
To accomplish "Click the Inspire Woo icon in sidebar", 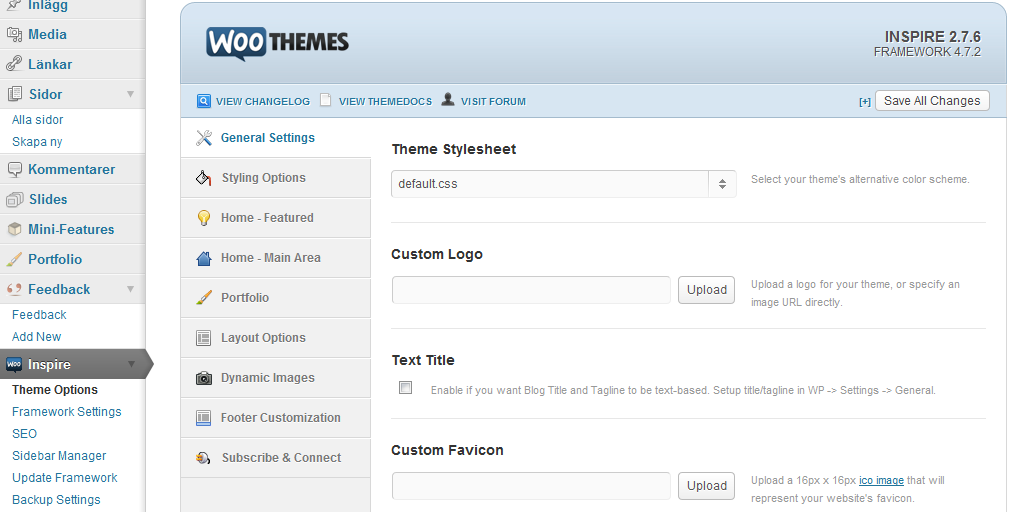I will pyautogui.click(x=14, y=364).
